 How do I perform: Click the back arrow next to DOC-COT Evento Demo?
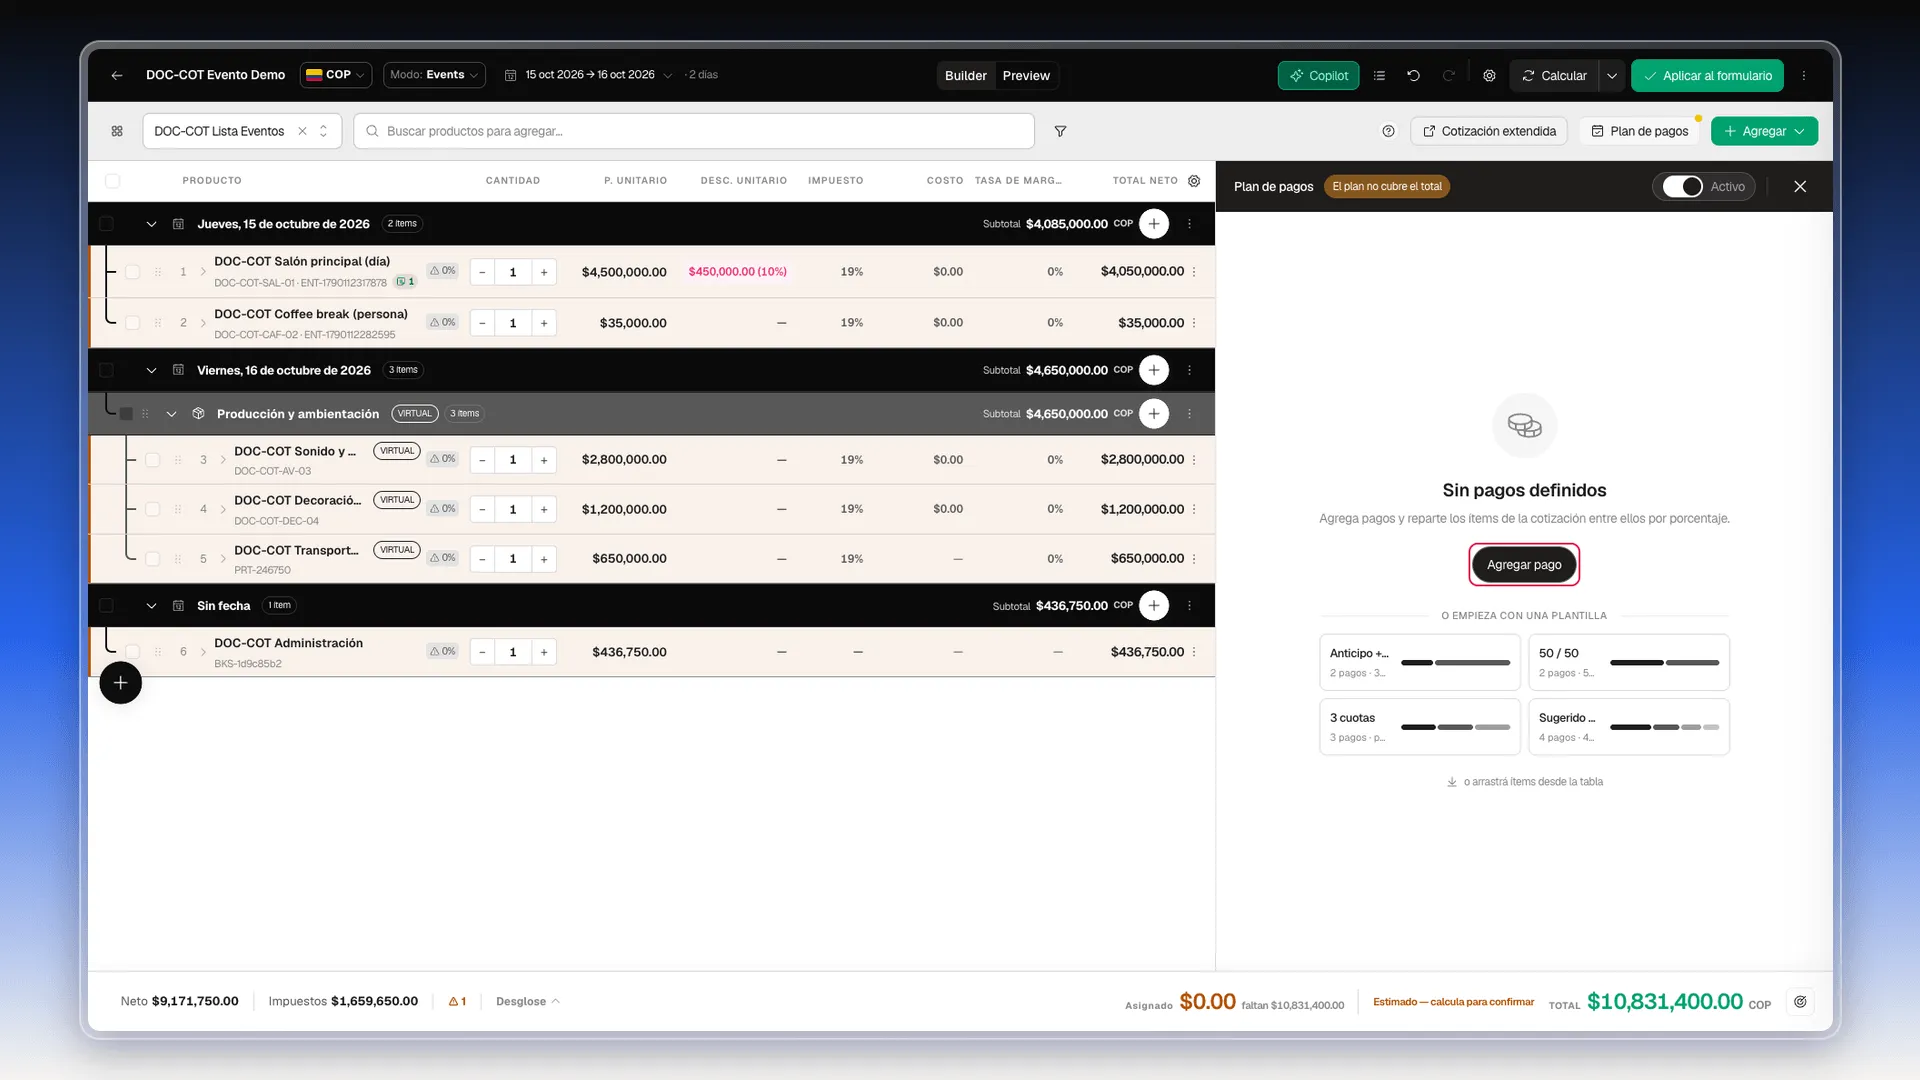[117, 75]
